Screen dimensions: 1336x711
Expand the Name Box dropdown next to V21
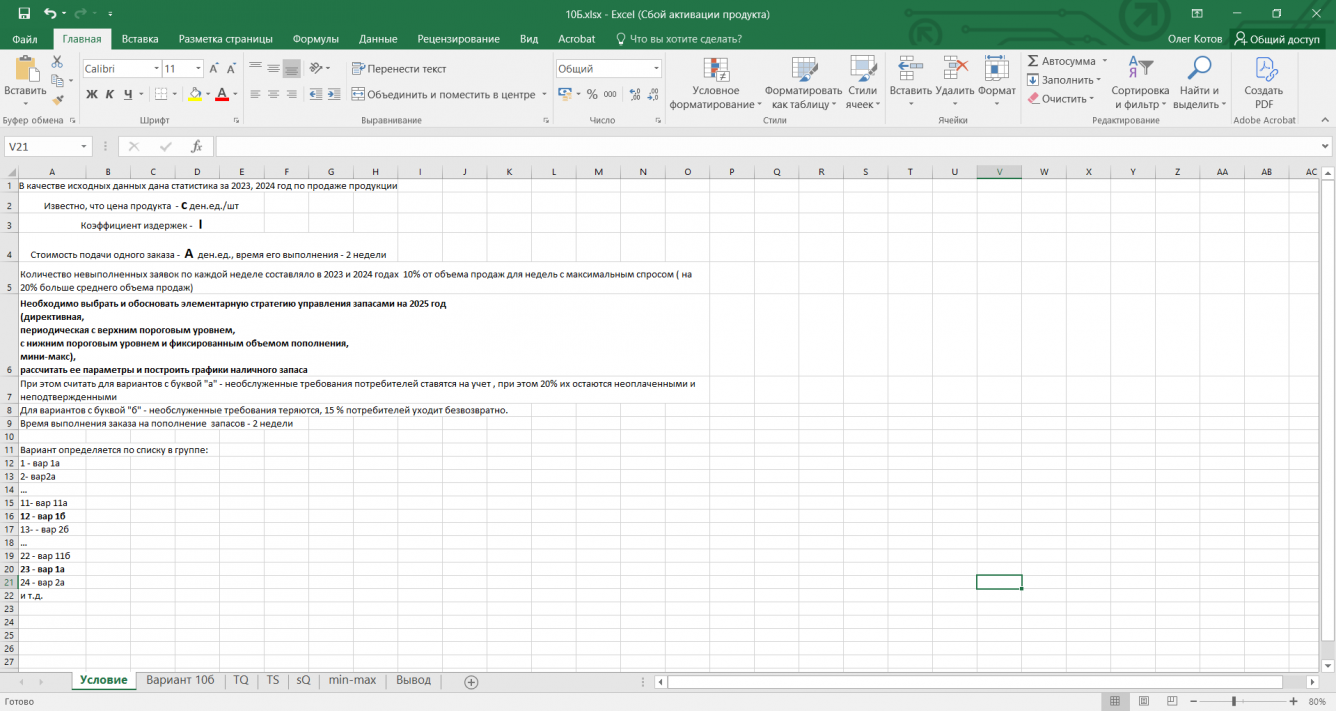coord(83,146)
